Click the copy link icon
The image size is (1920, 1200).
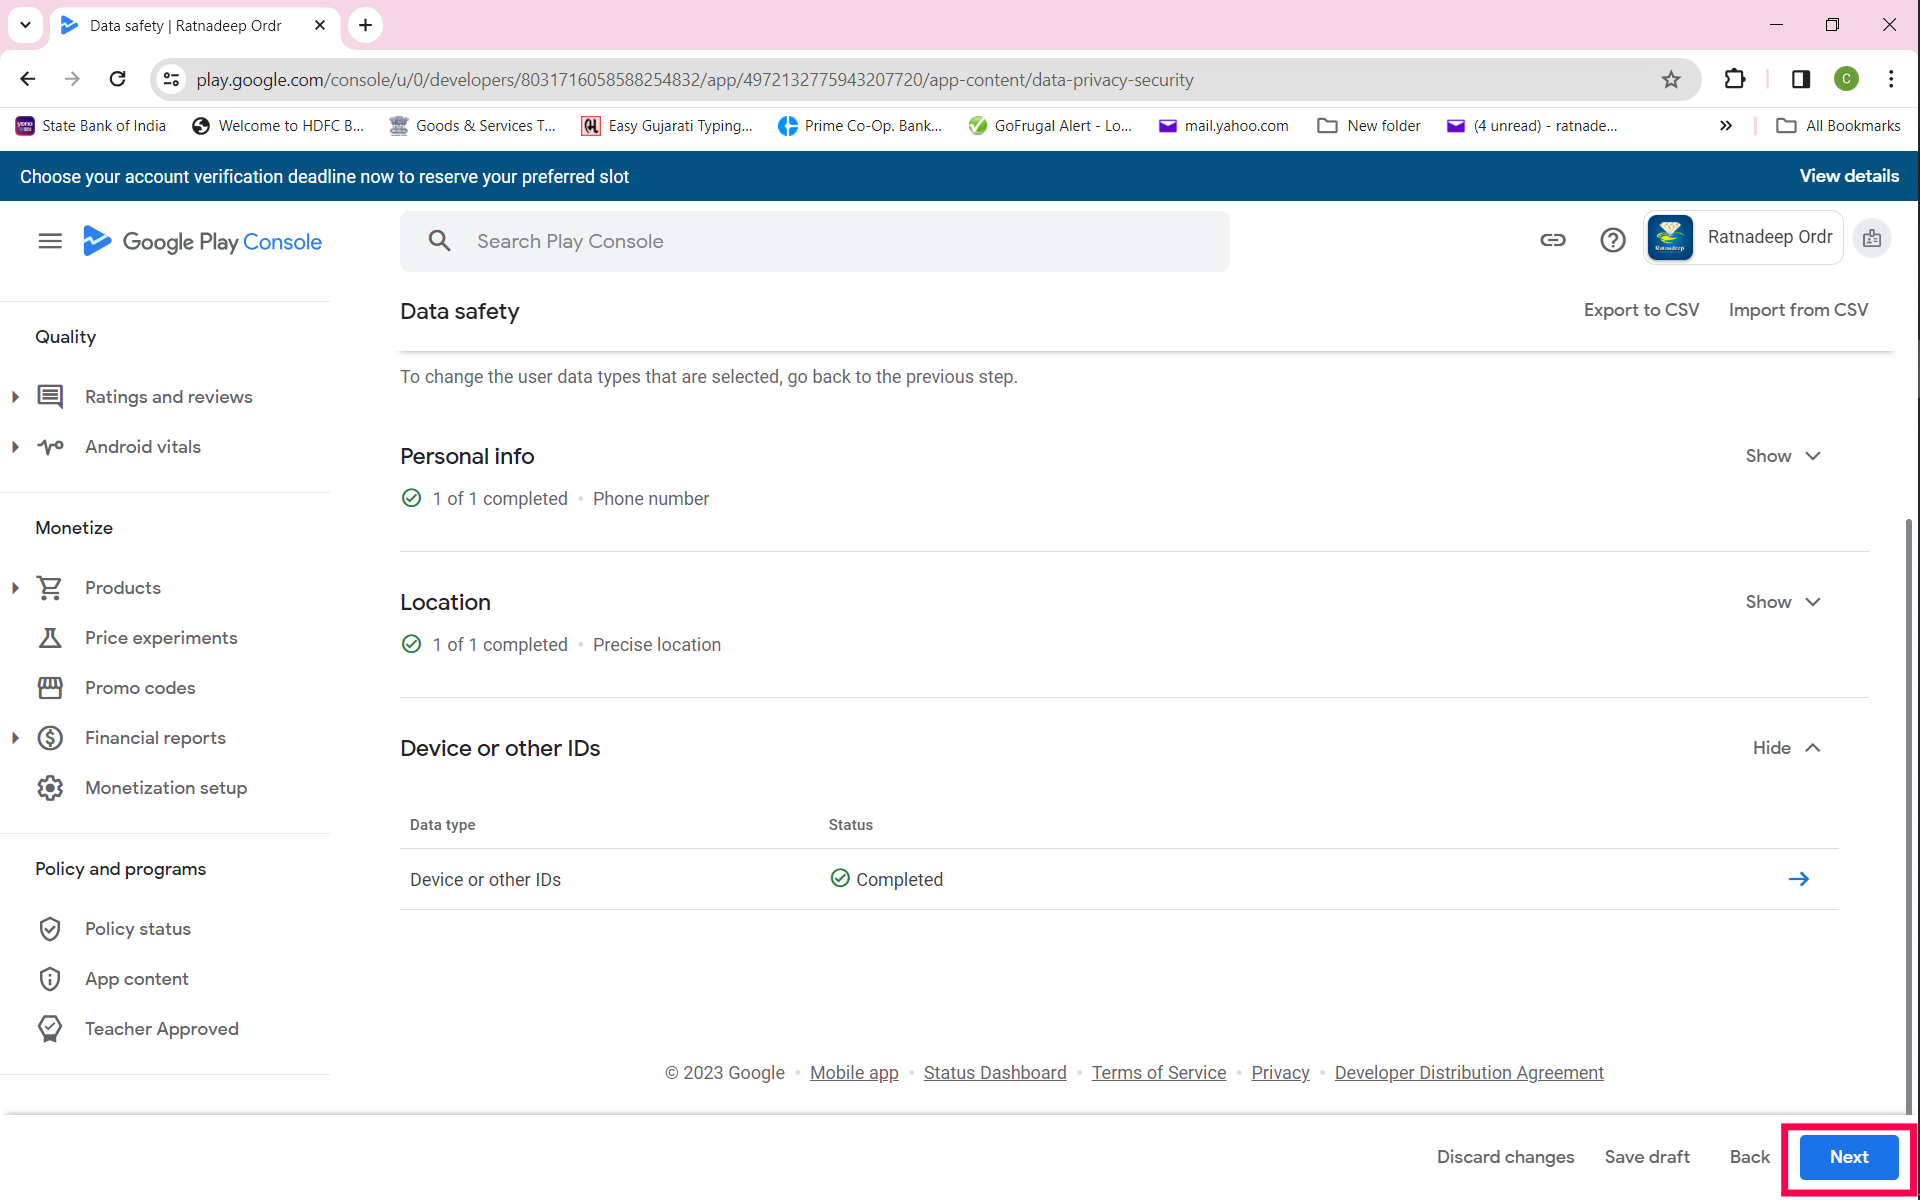1552,240
